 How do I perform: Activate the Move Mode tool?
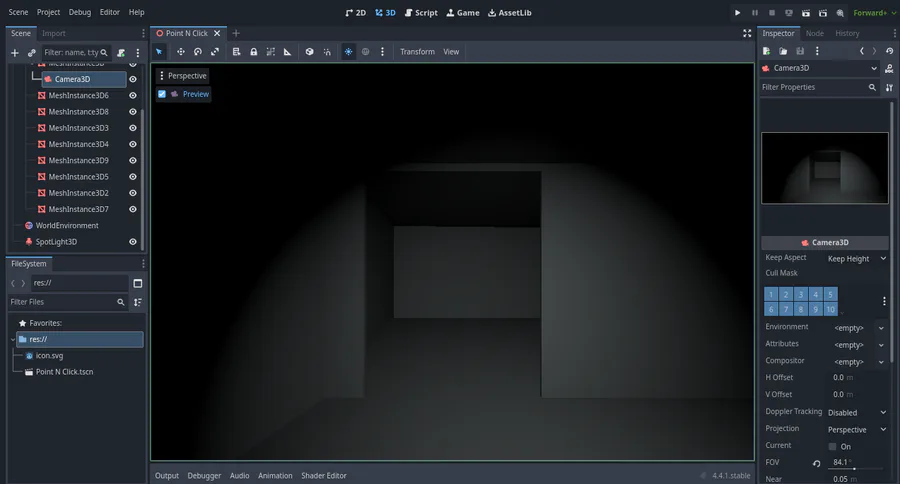pos(181,52)
